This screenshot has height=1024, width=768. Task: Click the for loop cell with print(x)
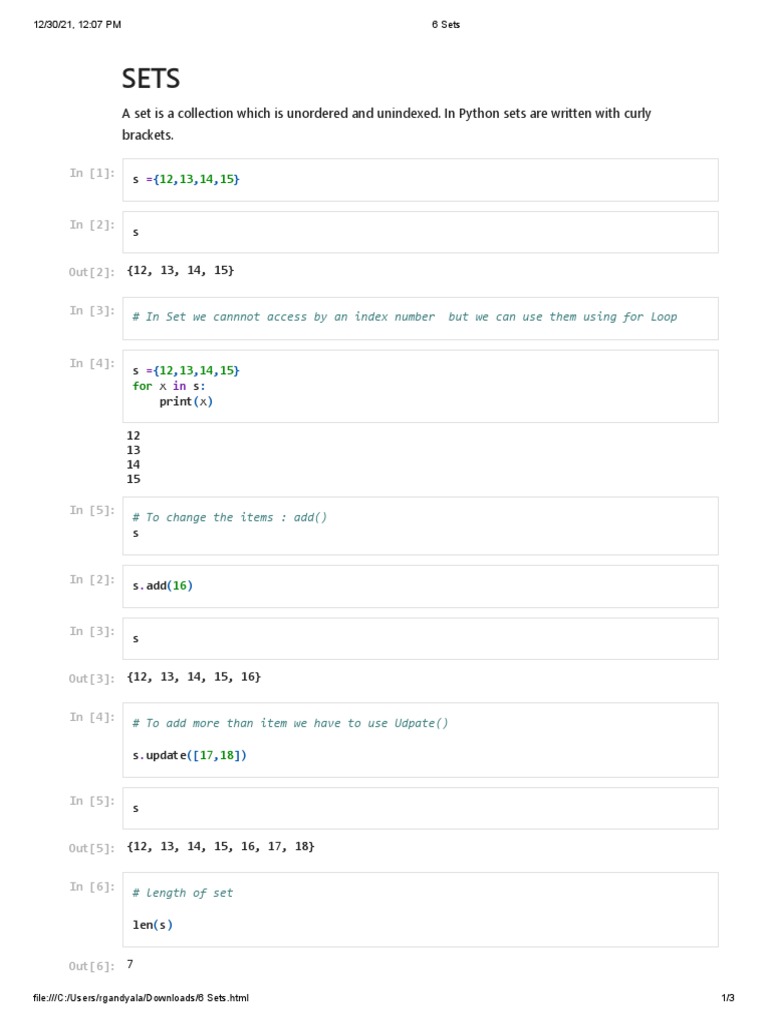[x=420, y=386]
